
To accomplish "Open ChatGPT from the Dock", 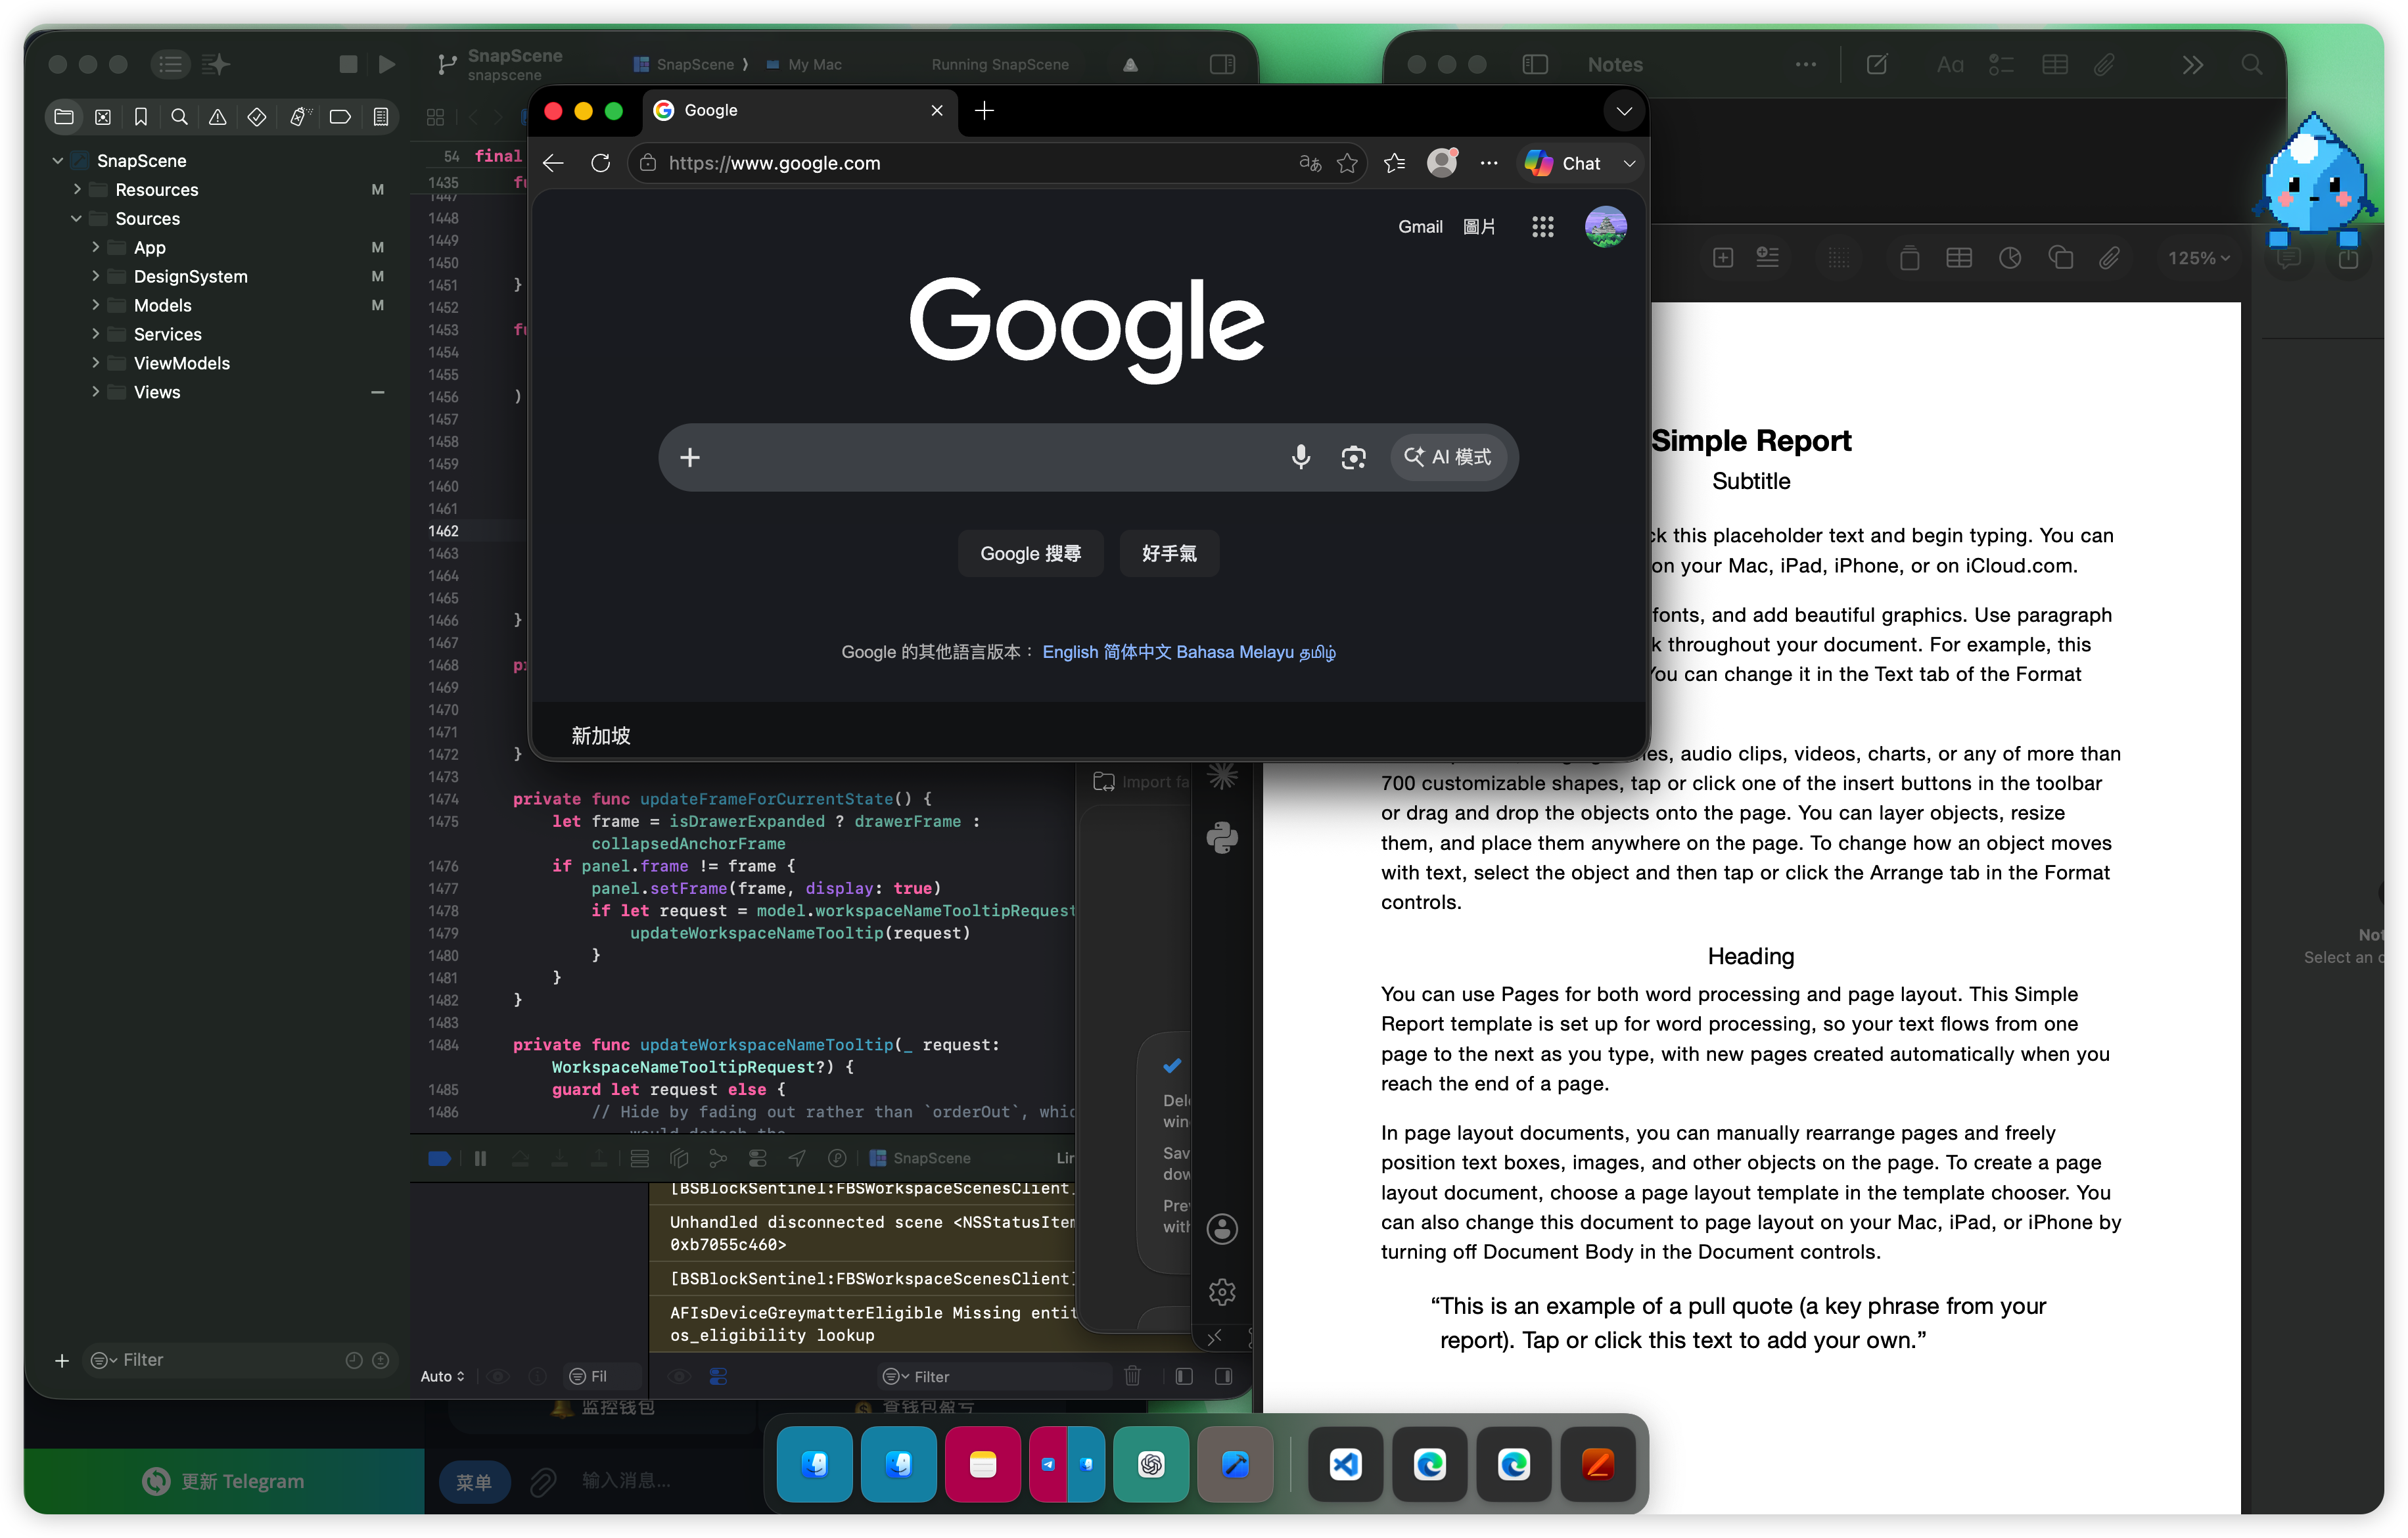I will (x=1151, y=1465).
